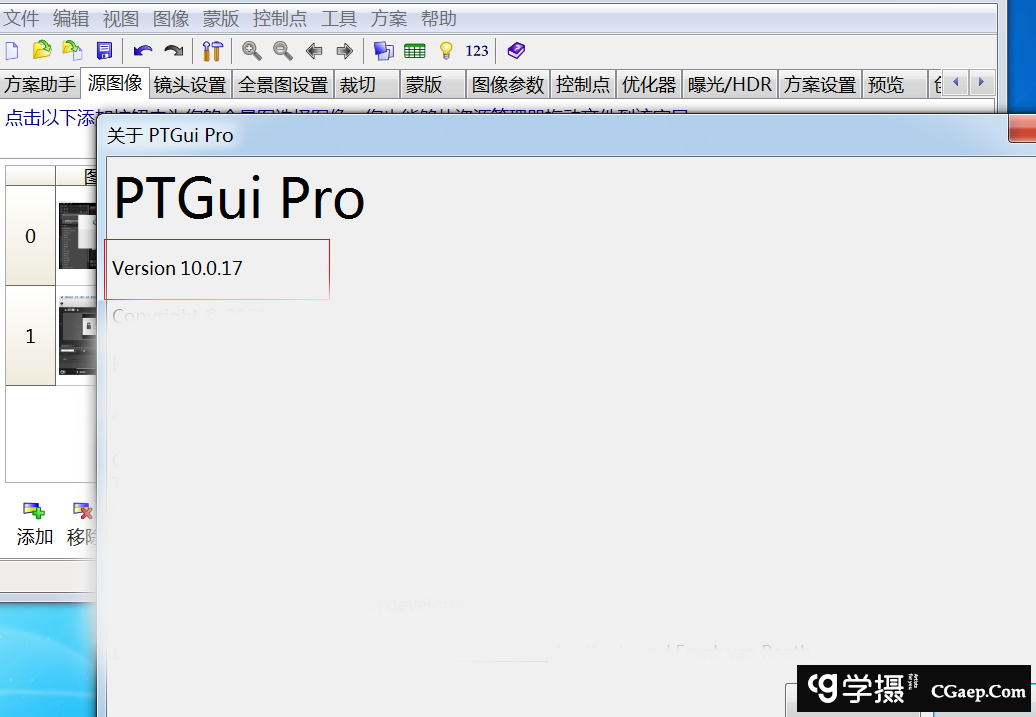The width and height of the screenshot is (1036, 717).
Task: Click the zoom out magnifier icon
Action: [283, 51]
